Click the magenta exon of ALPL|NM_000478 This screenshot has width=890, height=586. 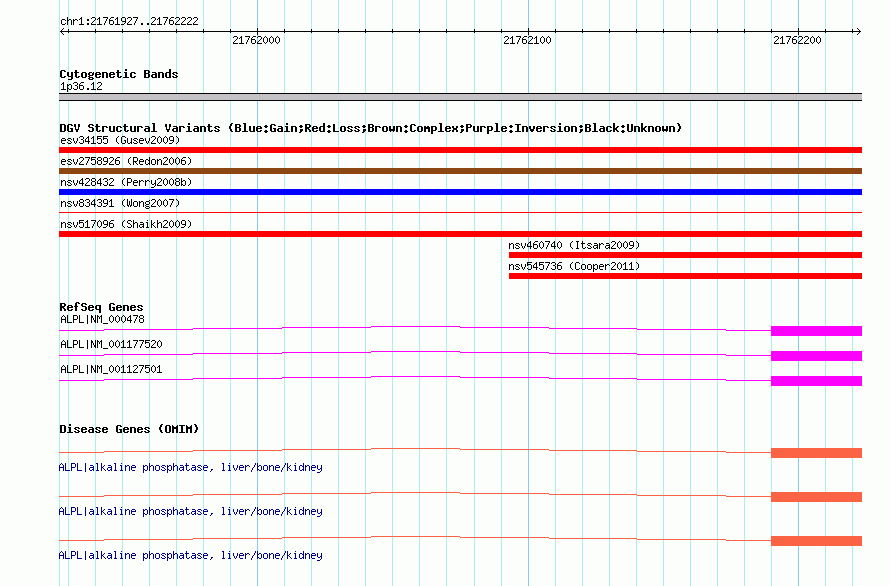click(816, 331)
